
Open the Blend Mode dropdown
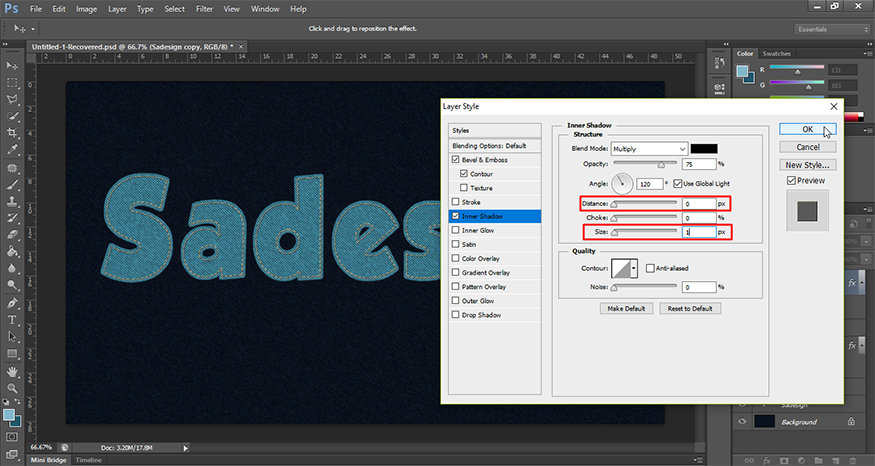coord(649,149)
